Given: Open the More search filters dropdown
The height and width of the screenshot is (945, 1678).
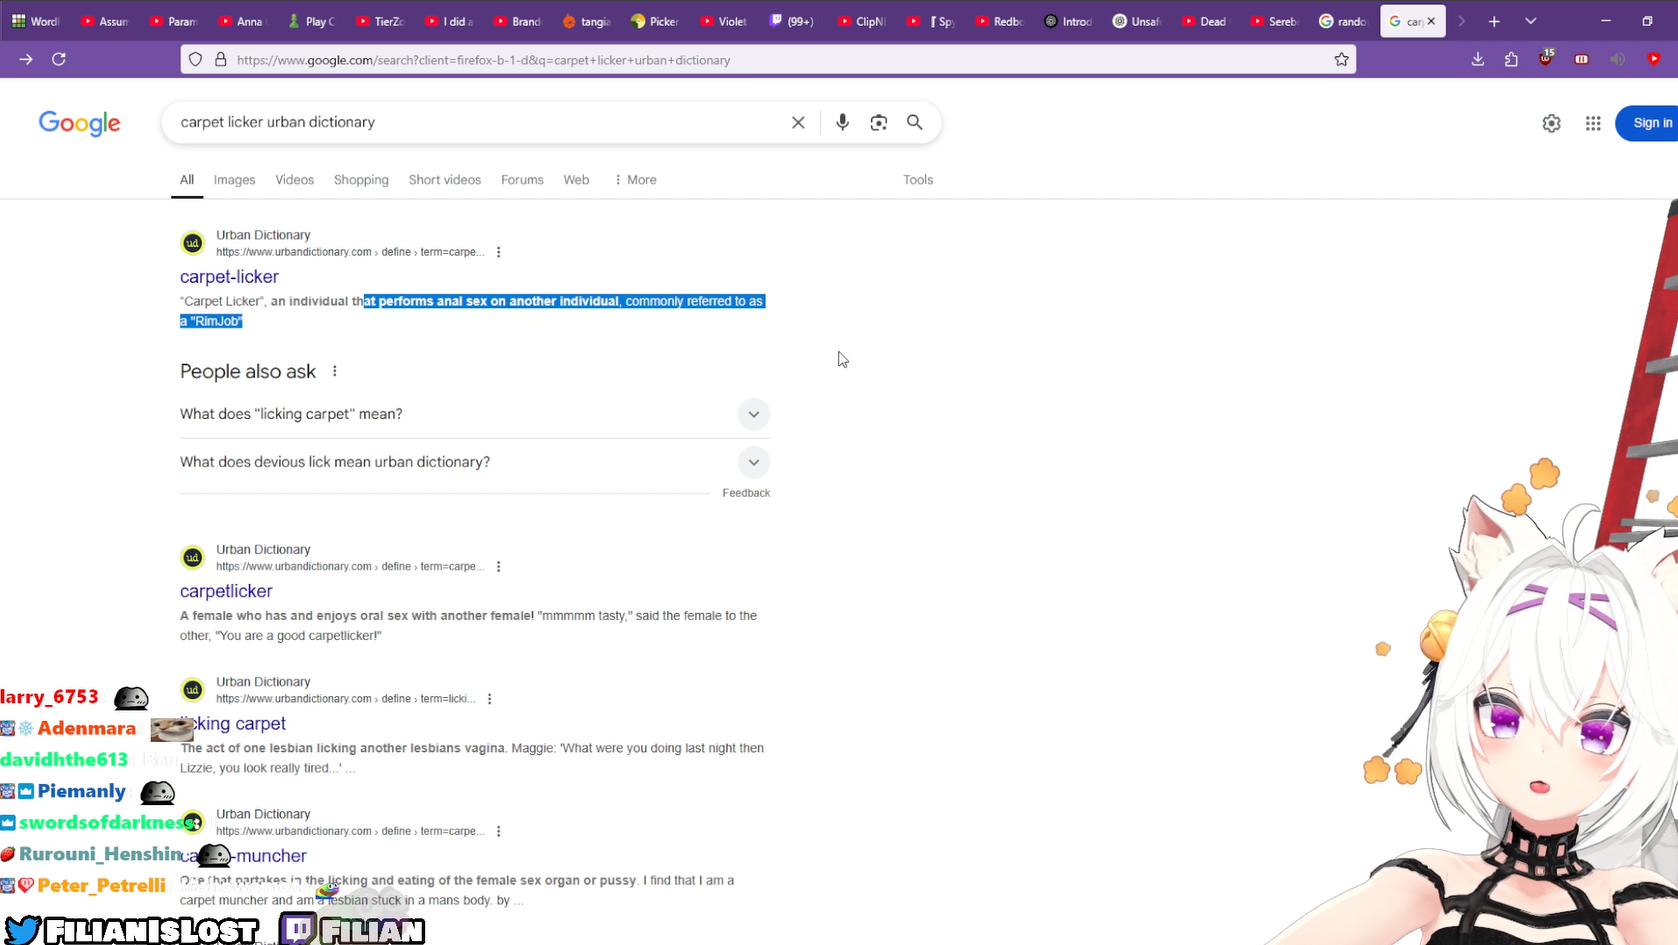Looking at the screenshot, I should tap(636, 180).
